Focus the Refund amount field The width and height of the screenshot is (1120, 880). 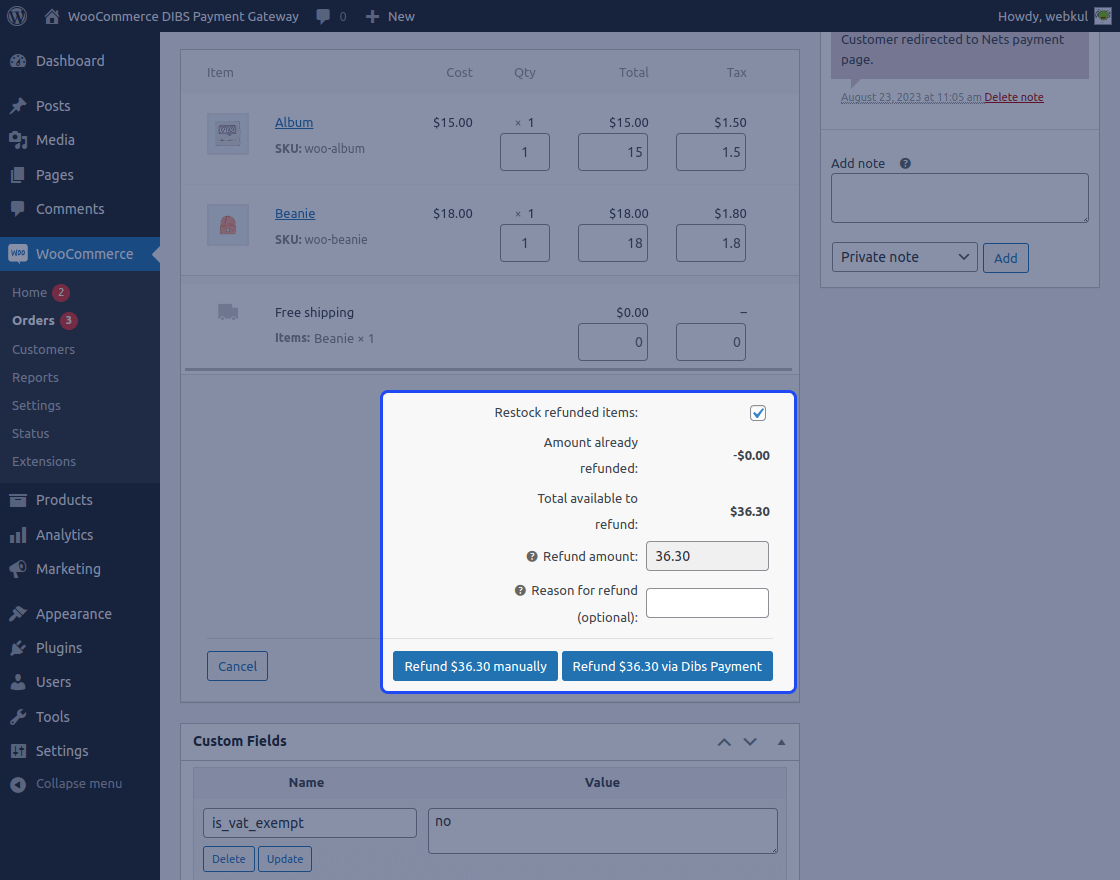707,556
